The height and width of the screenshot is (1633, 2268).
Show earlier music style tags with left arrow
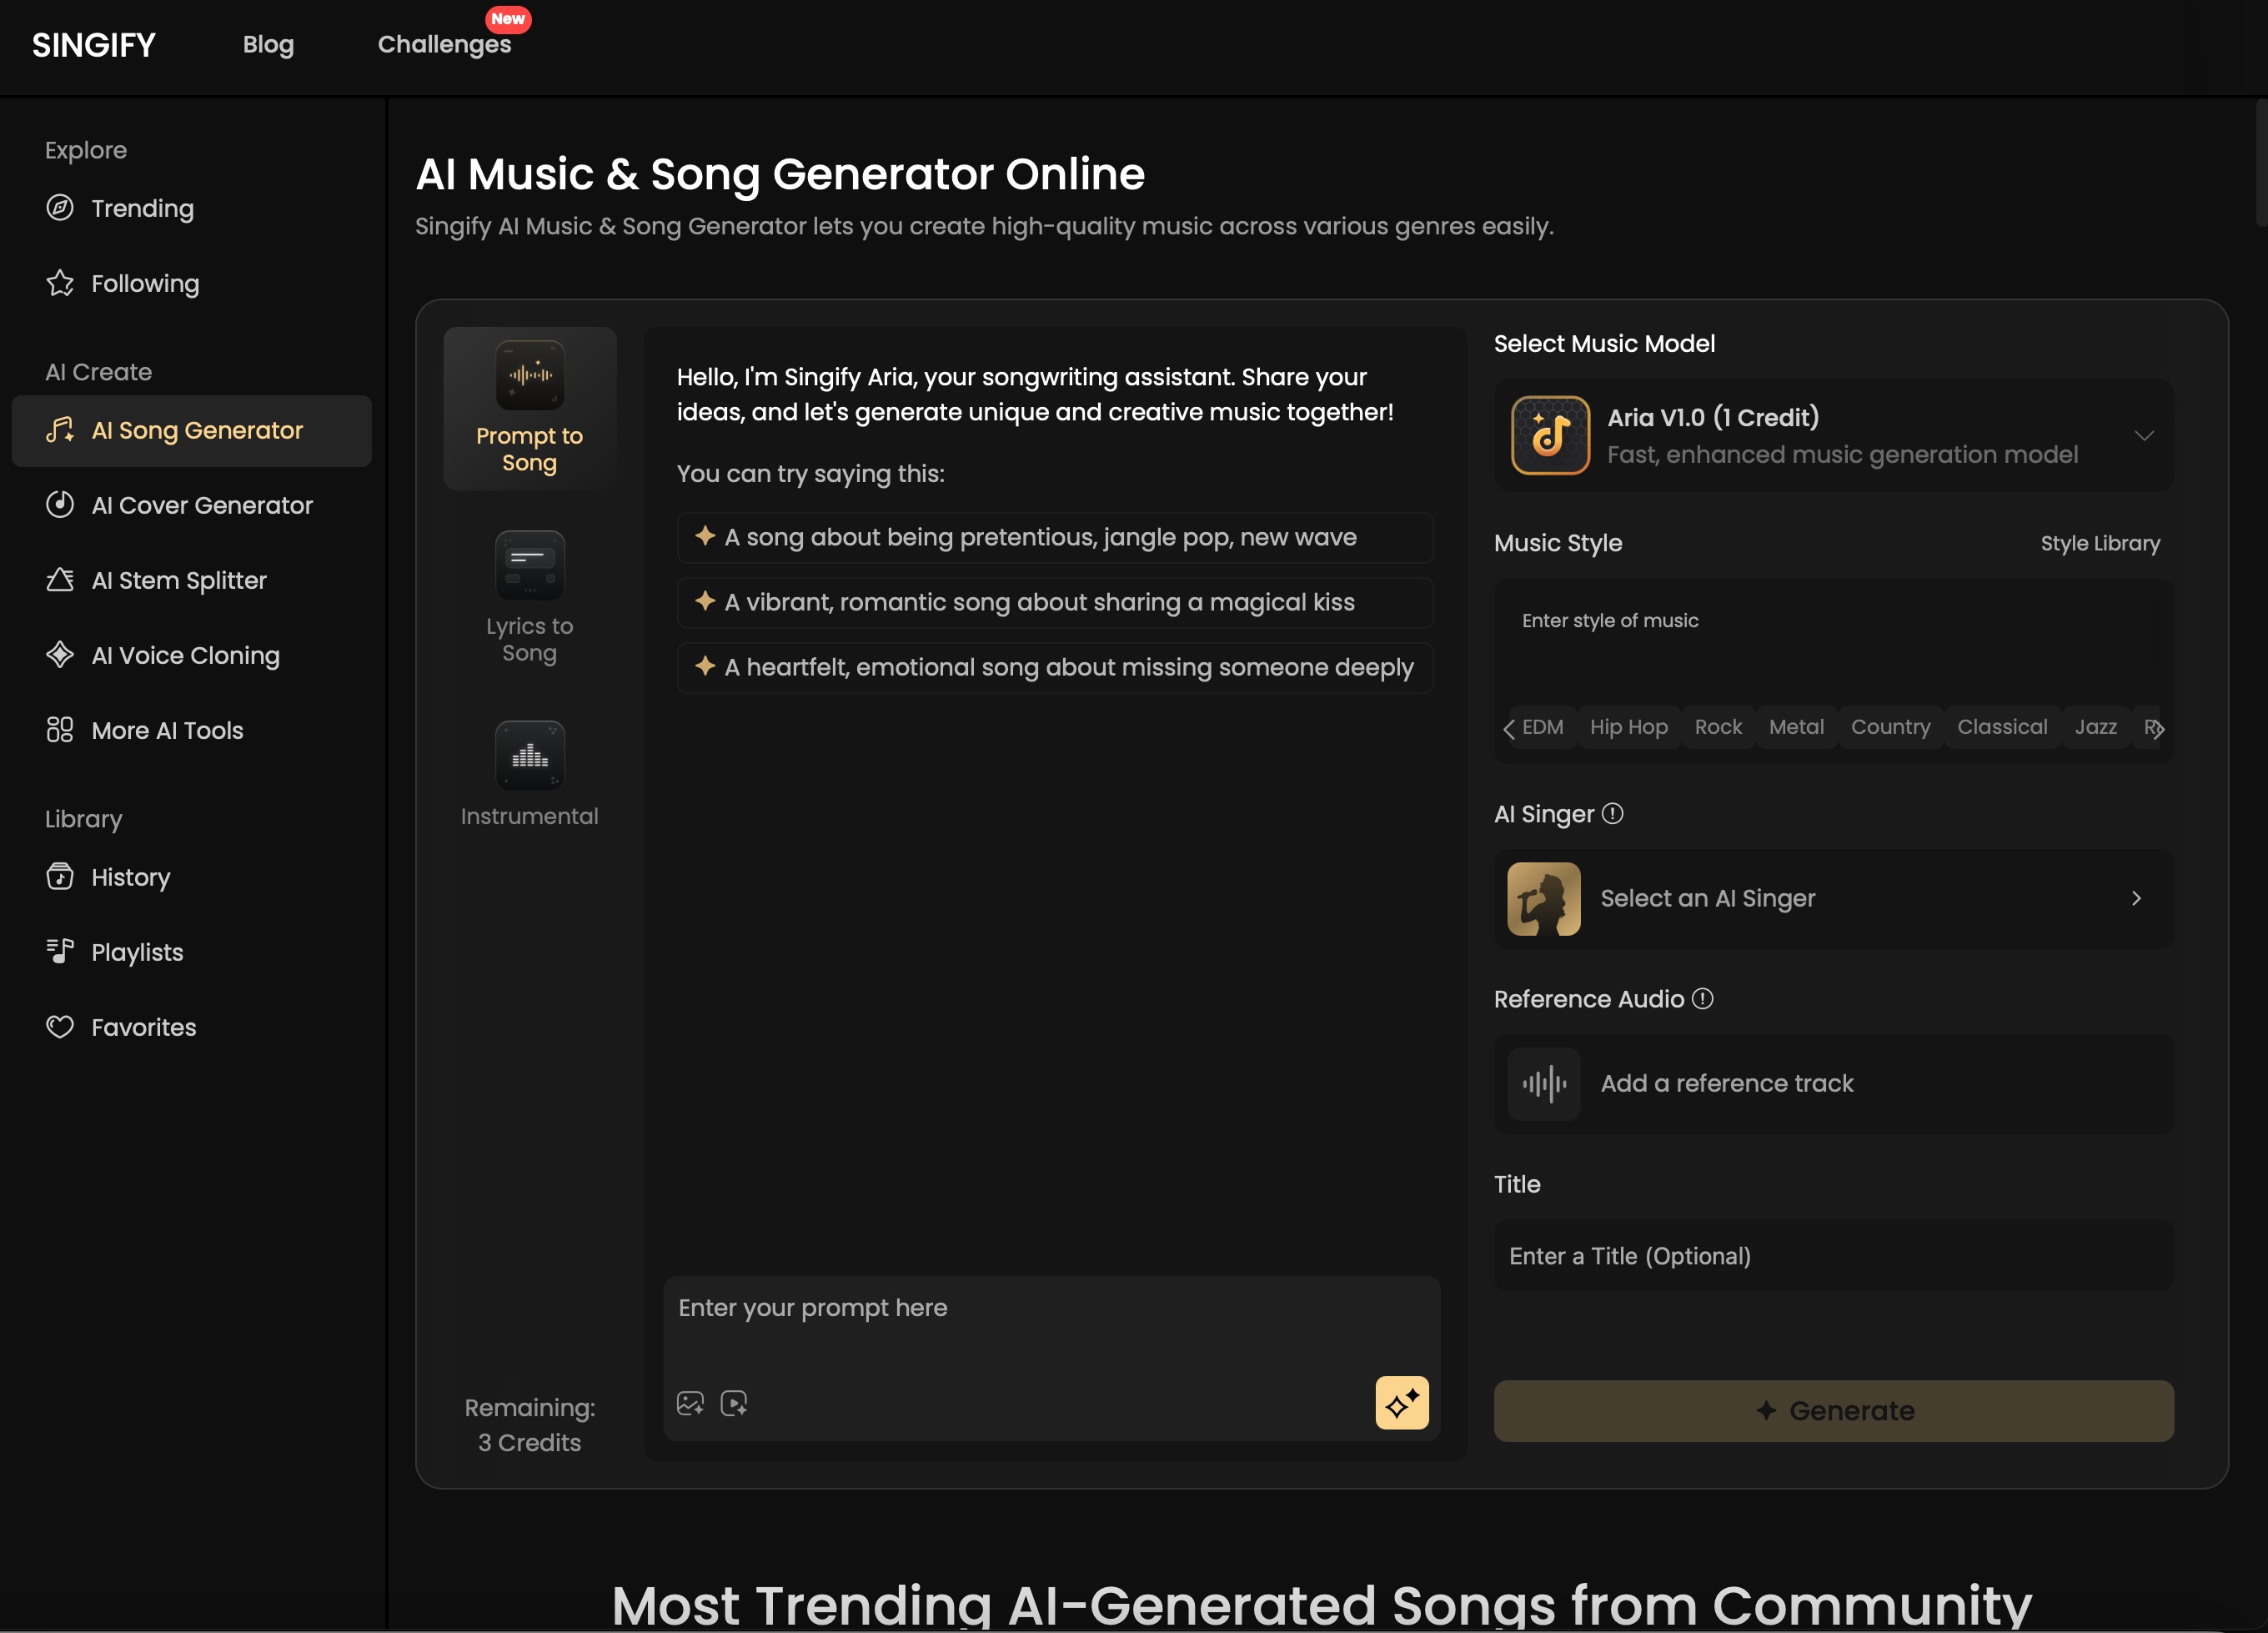1509,729
